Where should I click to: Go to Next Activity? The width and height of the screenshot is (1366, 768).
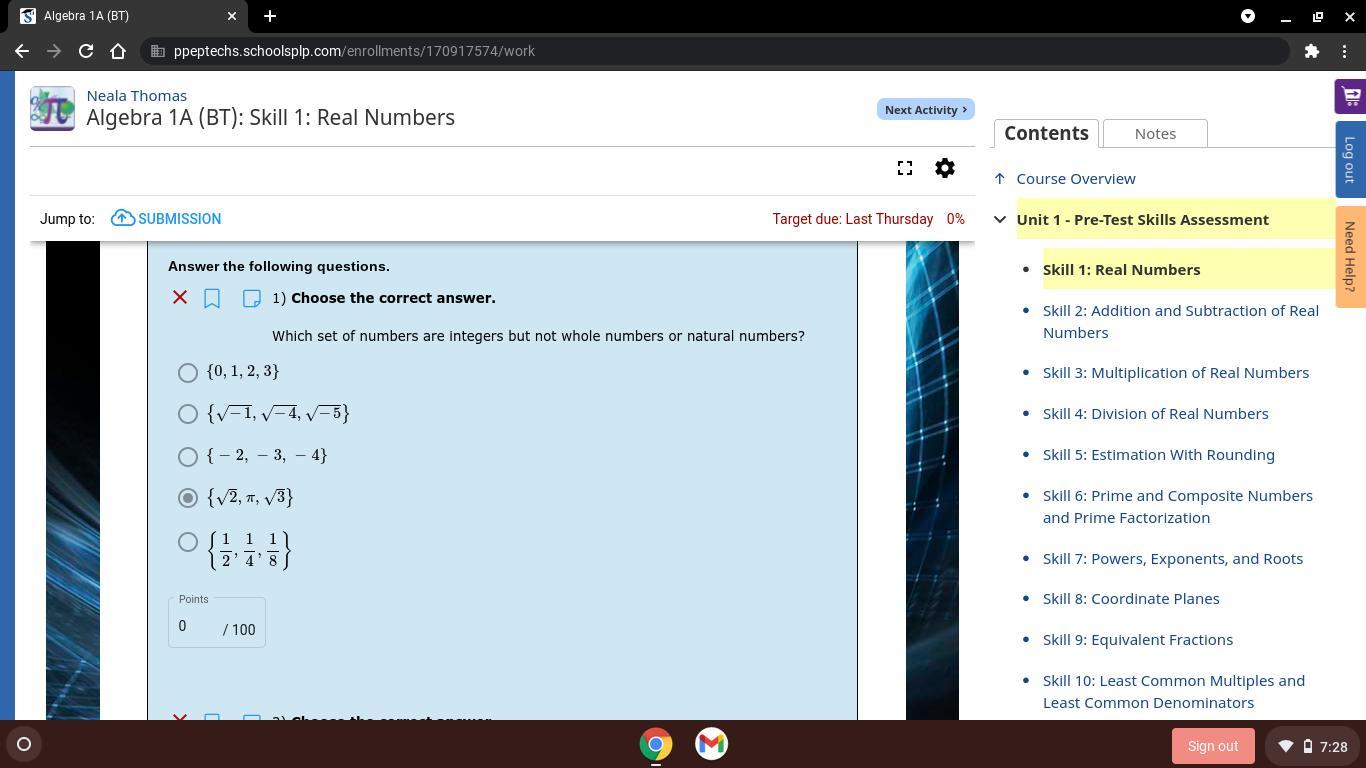pyautogui.click(x=925, y=109)
